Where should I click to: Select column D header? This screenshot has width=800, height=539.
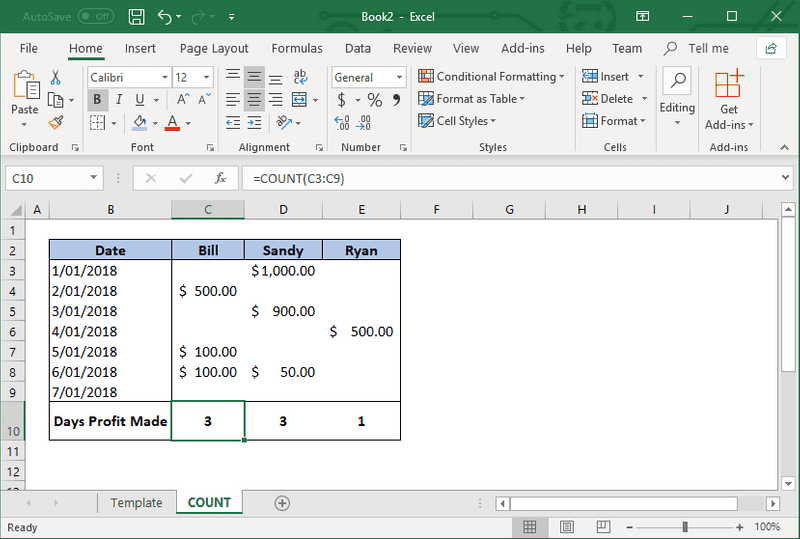click(283, 209)
